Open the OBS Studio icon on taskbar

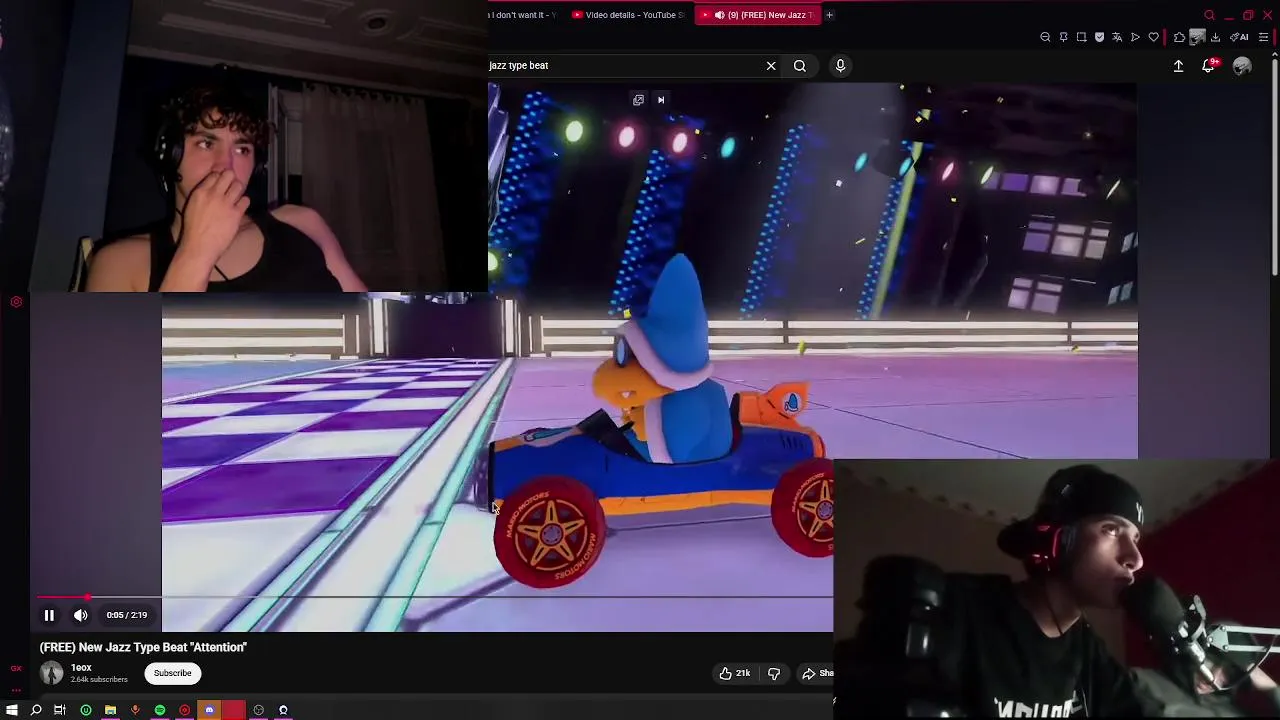pyautogui.click(x=259, y=711)
